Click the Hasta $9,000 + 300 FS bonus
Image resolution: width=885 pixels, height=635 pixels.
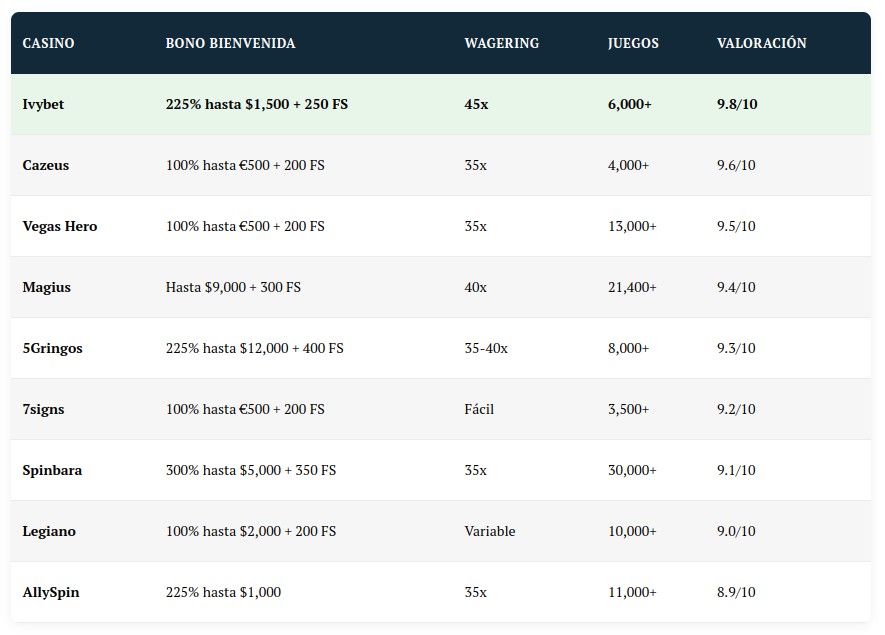[233, 287]
